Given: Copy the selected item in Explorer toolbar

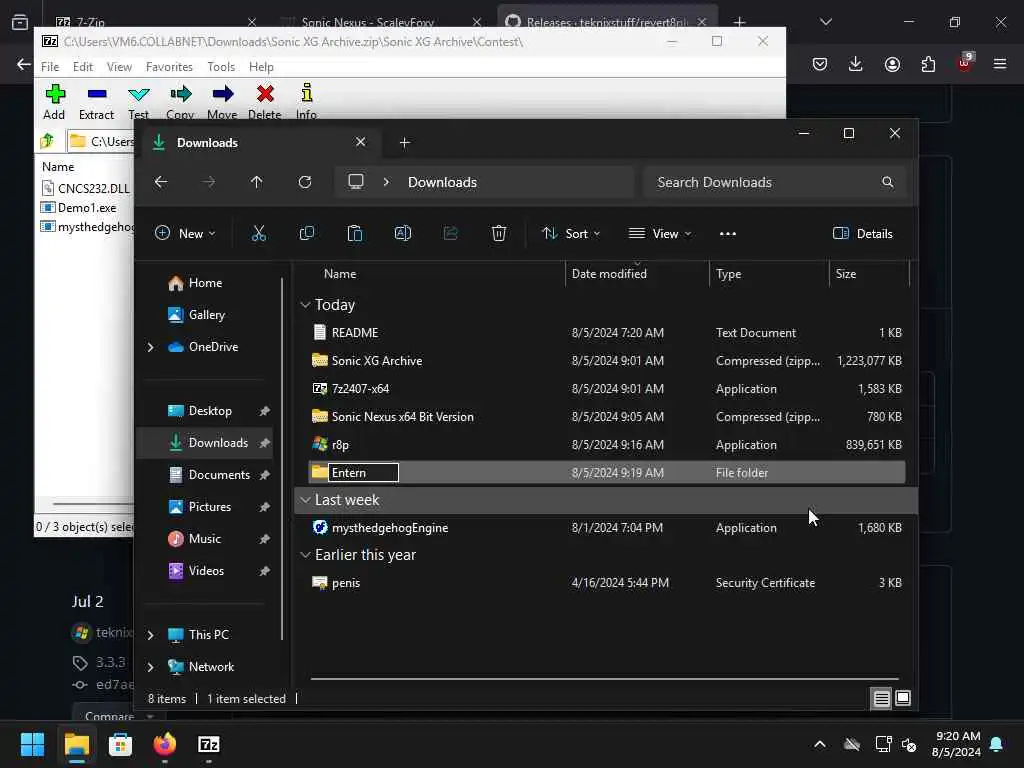Looking at the screenshot, I should 306,234.
